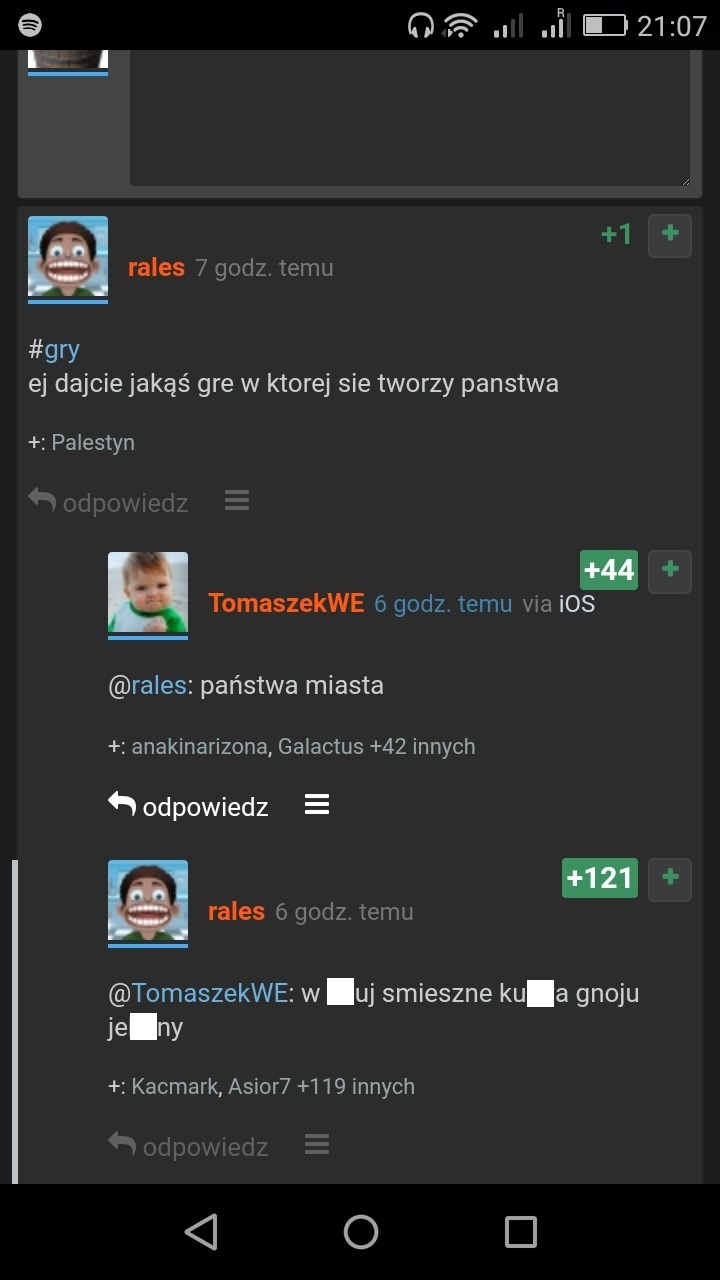
Task: Open hamburger menu under rales' last reply
Action: click(x=317, y=1144)
